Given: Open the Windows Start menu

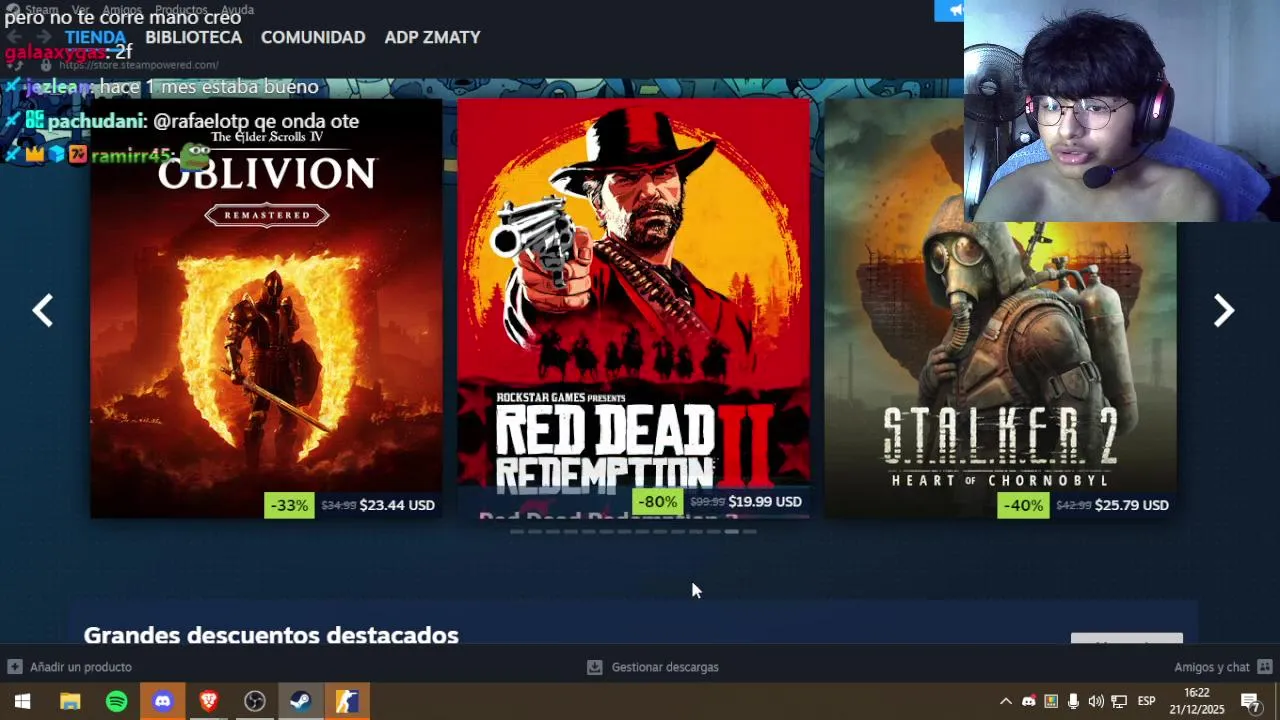Looking at the screenshot, I should (22, 701).
